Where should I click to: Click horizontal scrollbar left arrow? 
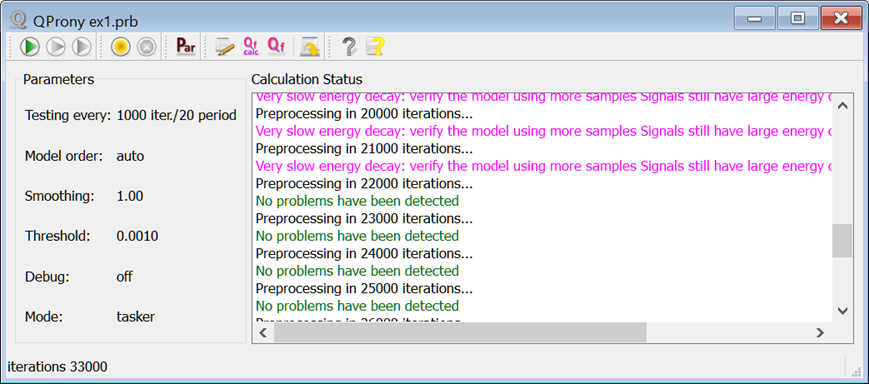[x=263, y=332]
